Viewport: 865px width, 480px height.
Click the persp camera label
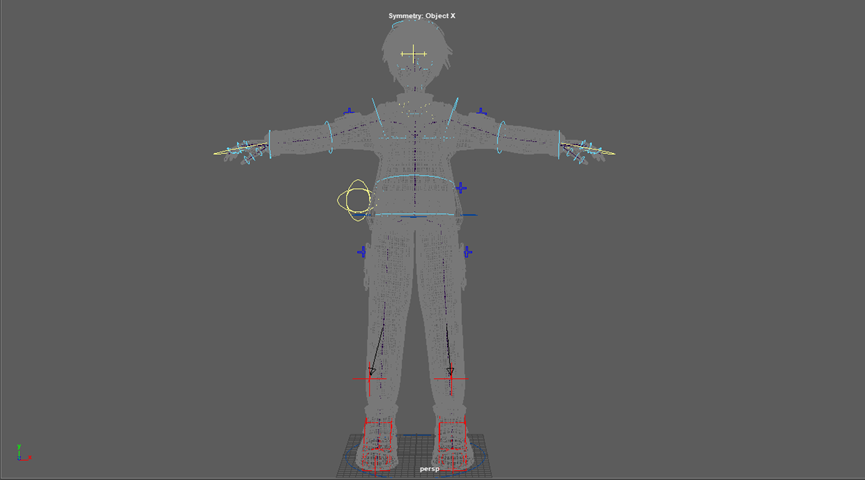[x=429, y=469]
